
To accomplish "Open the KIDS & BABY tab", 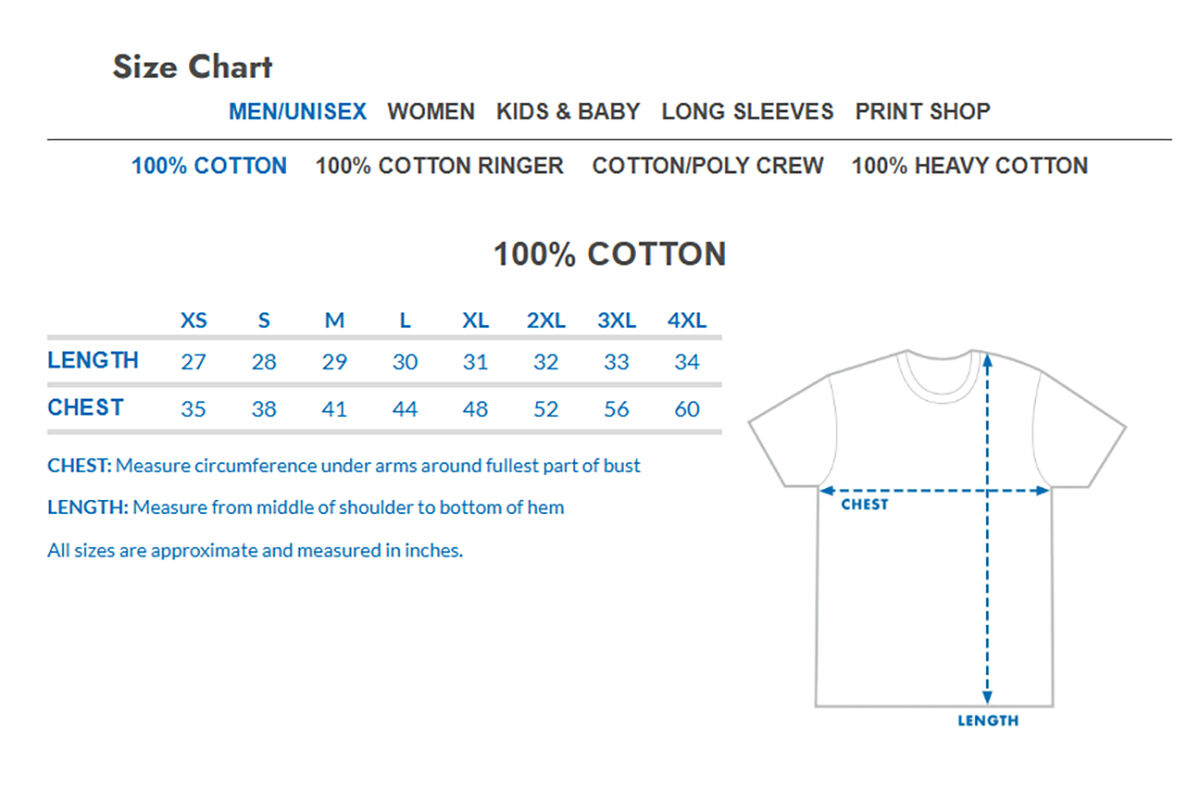I will [568, 111].
